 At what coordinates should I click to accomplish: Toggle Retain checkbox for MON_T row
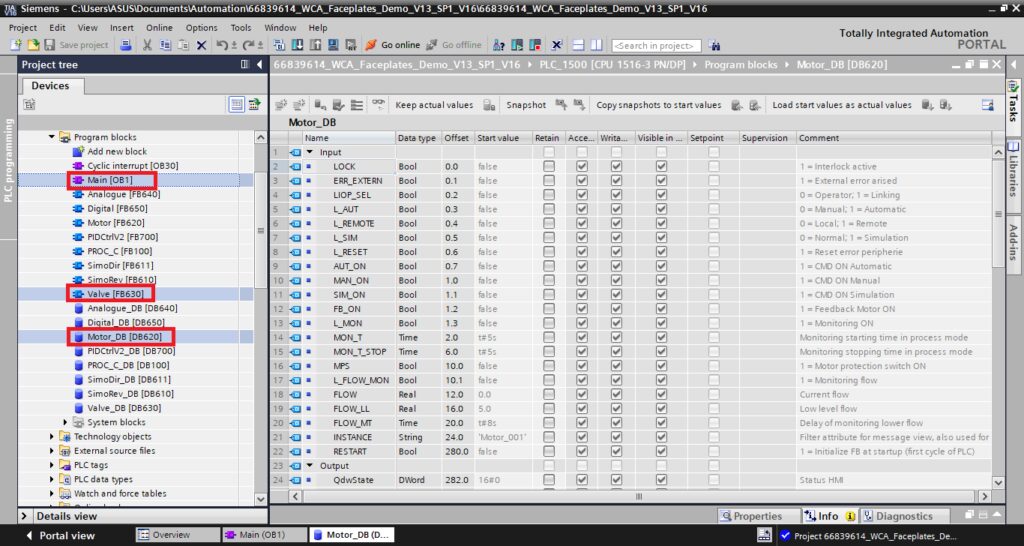[549, 338]
